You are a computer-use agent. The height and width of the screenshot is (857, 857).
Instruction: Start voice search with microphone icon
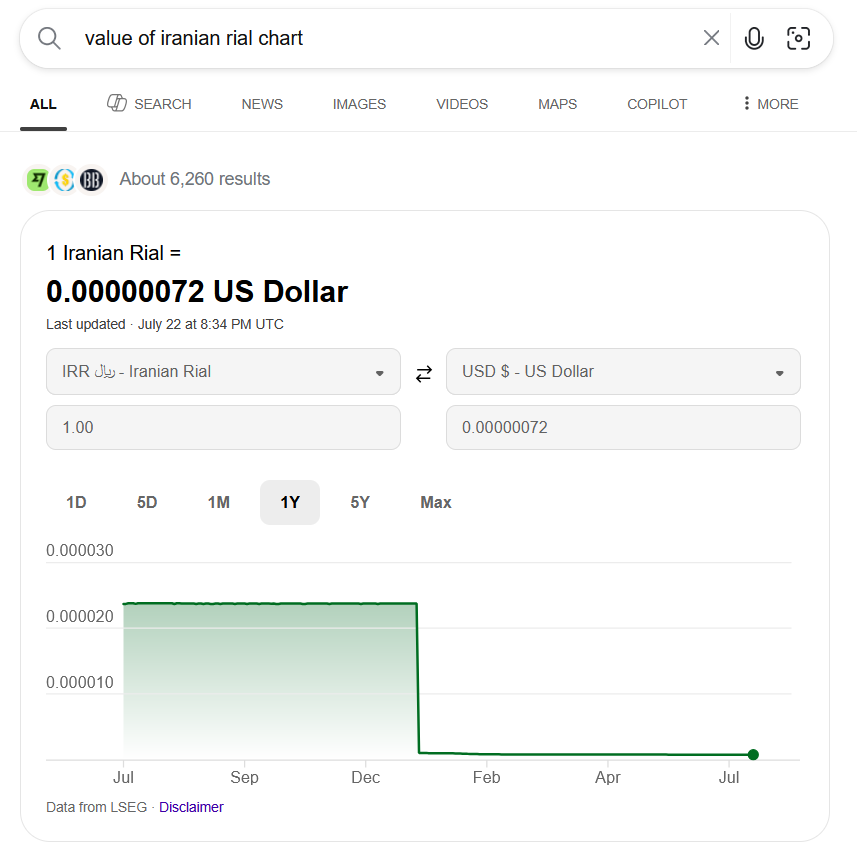(x=754, y=38)
